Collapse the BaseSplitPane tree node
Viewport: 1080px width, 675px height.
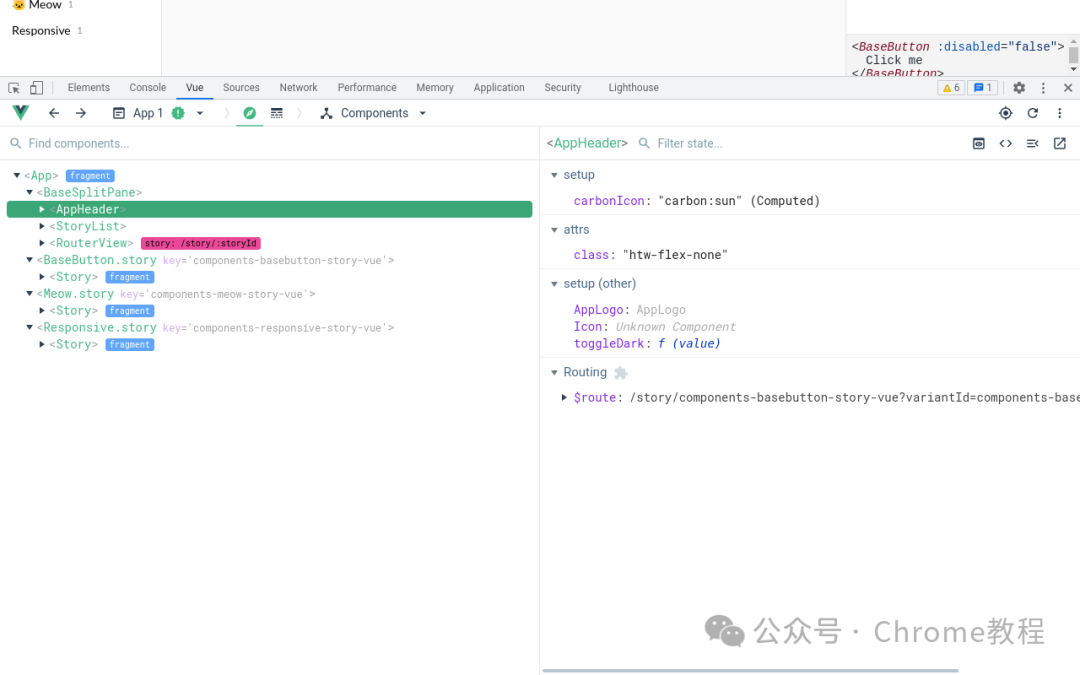[x=29, y=192]
